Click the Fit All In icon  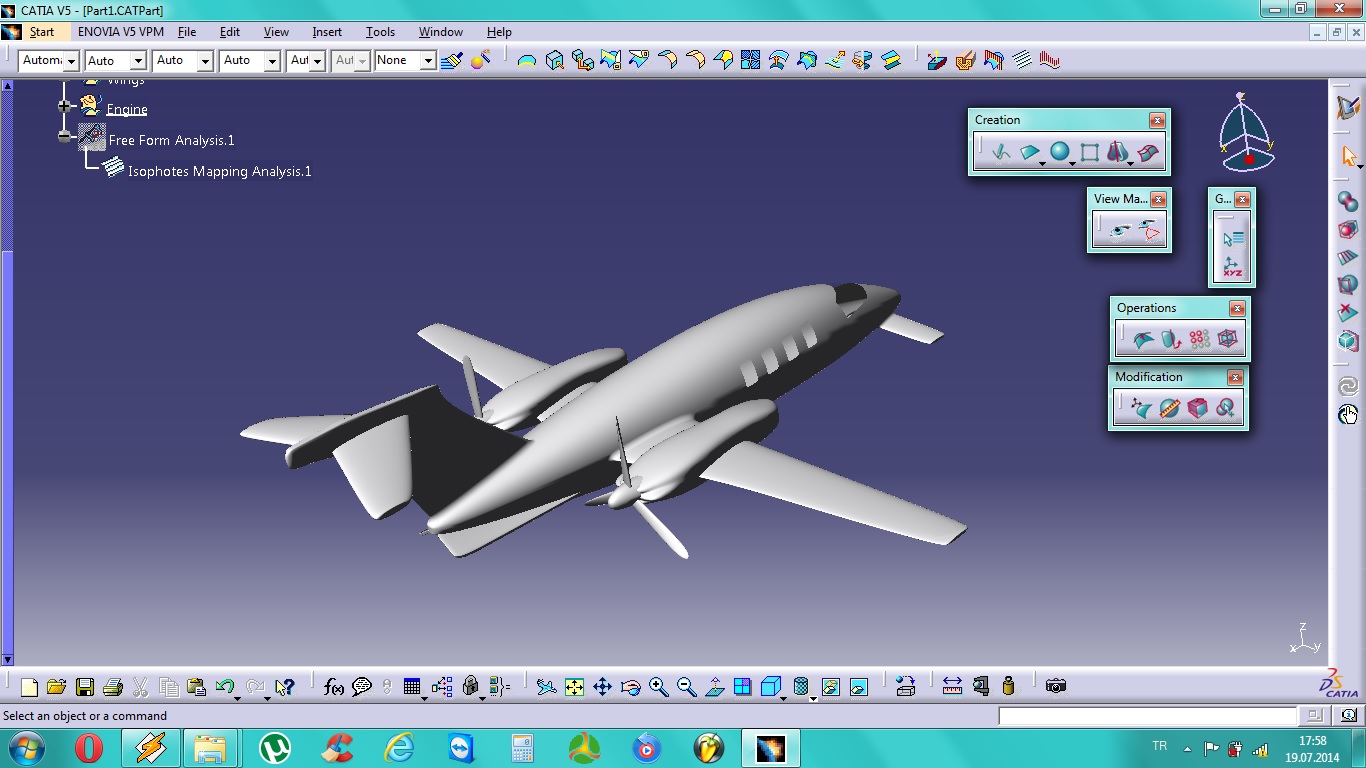[x=574, y=687]
